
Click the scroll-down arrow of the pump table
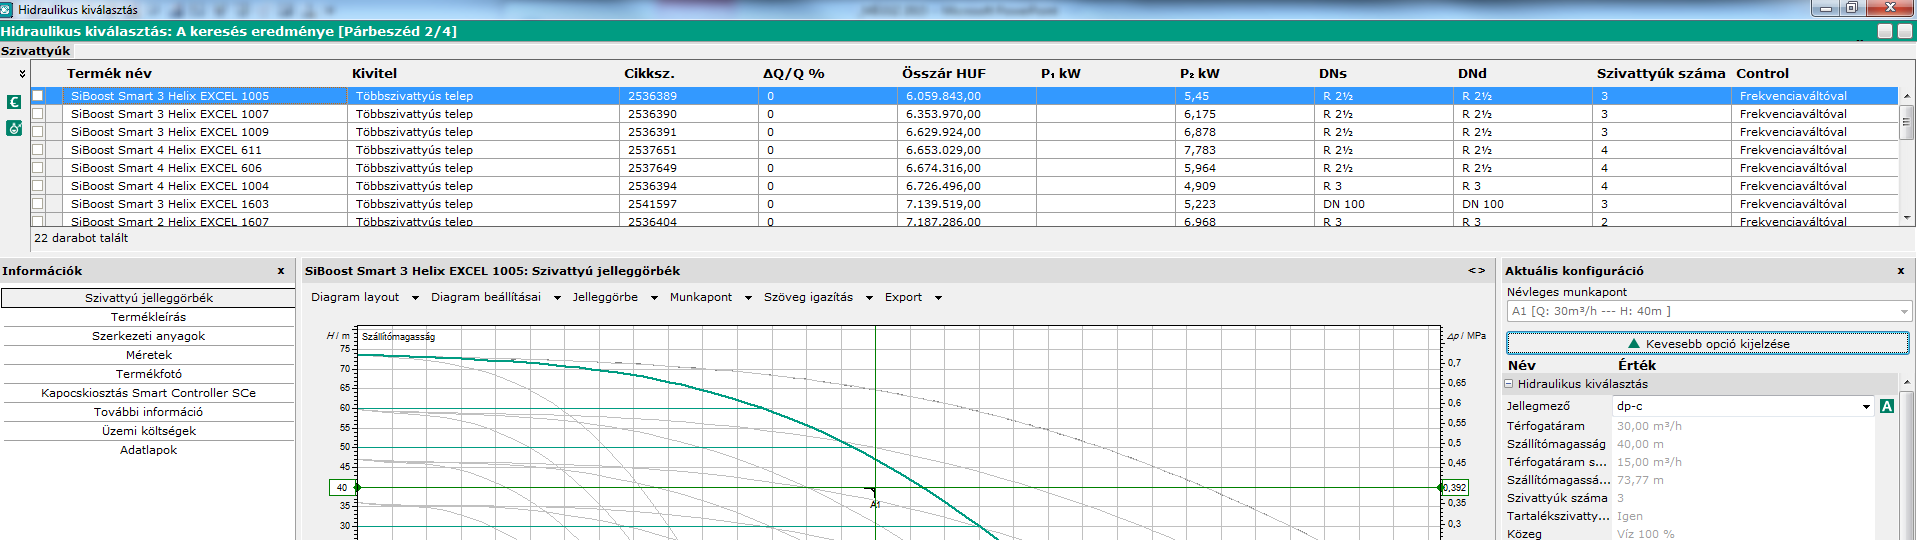(1907, 218)
